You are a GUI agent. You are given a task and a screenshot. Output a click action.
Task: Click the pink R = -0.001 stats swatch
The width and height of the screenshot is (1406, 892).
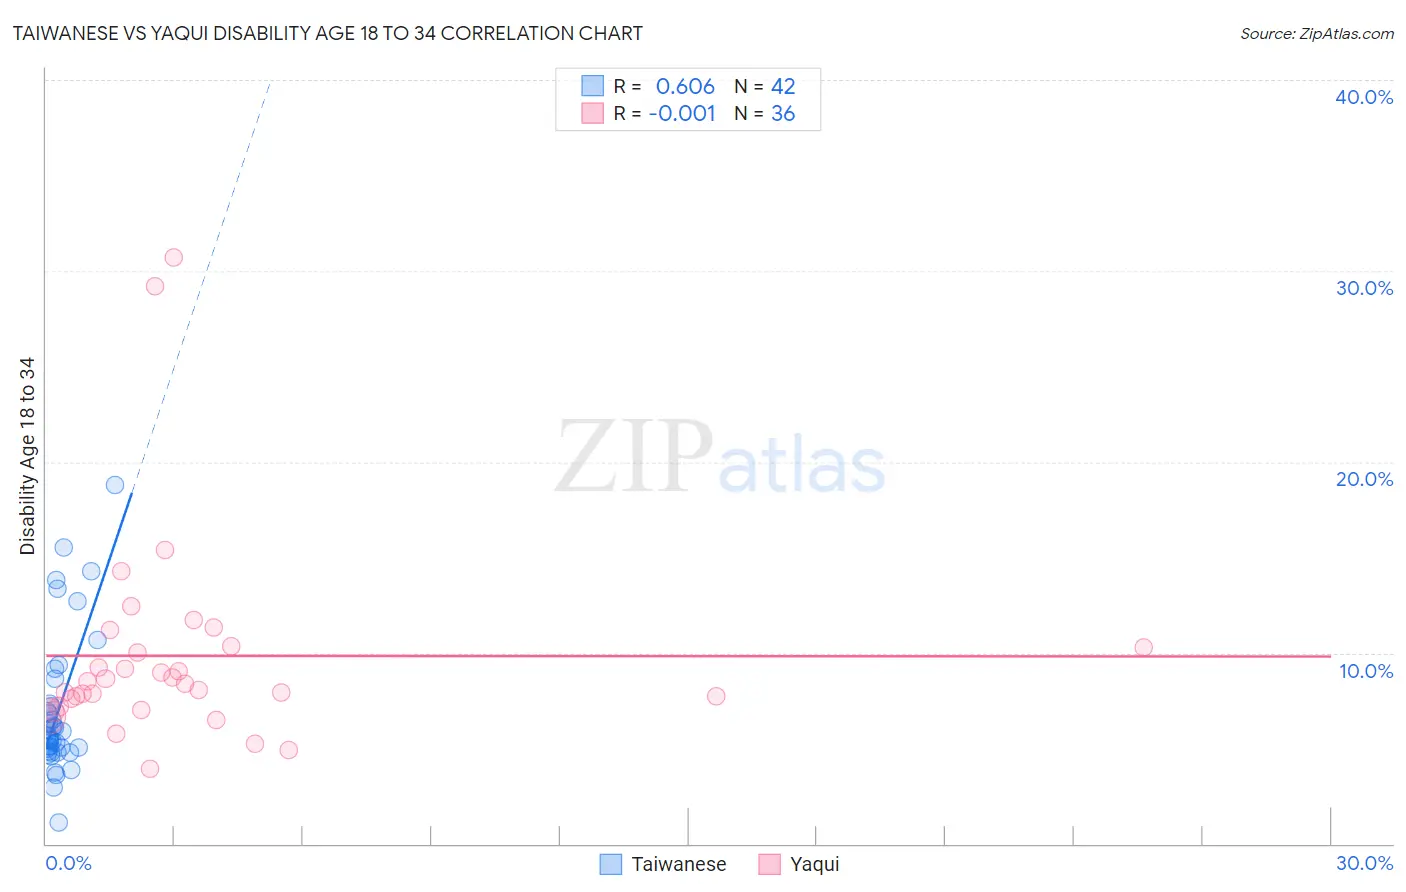point(593,113)
